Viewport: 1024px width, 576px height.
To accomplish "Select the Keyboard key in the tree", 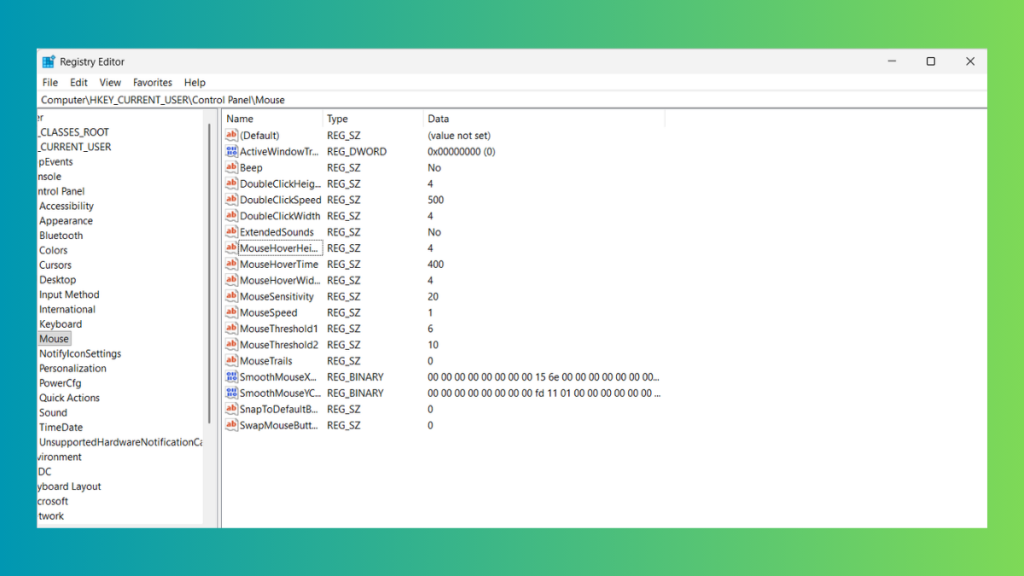I will click(60, 324).
